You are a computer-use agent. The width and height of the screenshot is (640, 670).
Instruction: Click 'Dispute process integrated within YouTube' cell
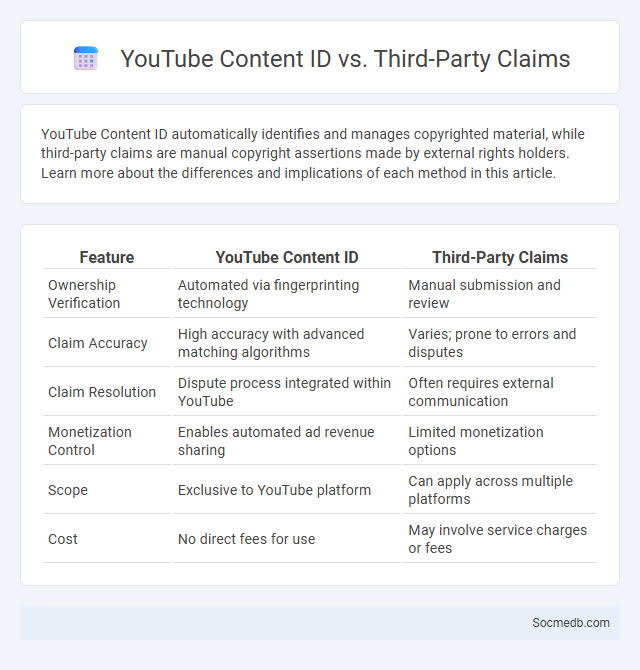coord(287,392)
